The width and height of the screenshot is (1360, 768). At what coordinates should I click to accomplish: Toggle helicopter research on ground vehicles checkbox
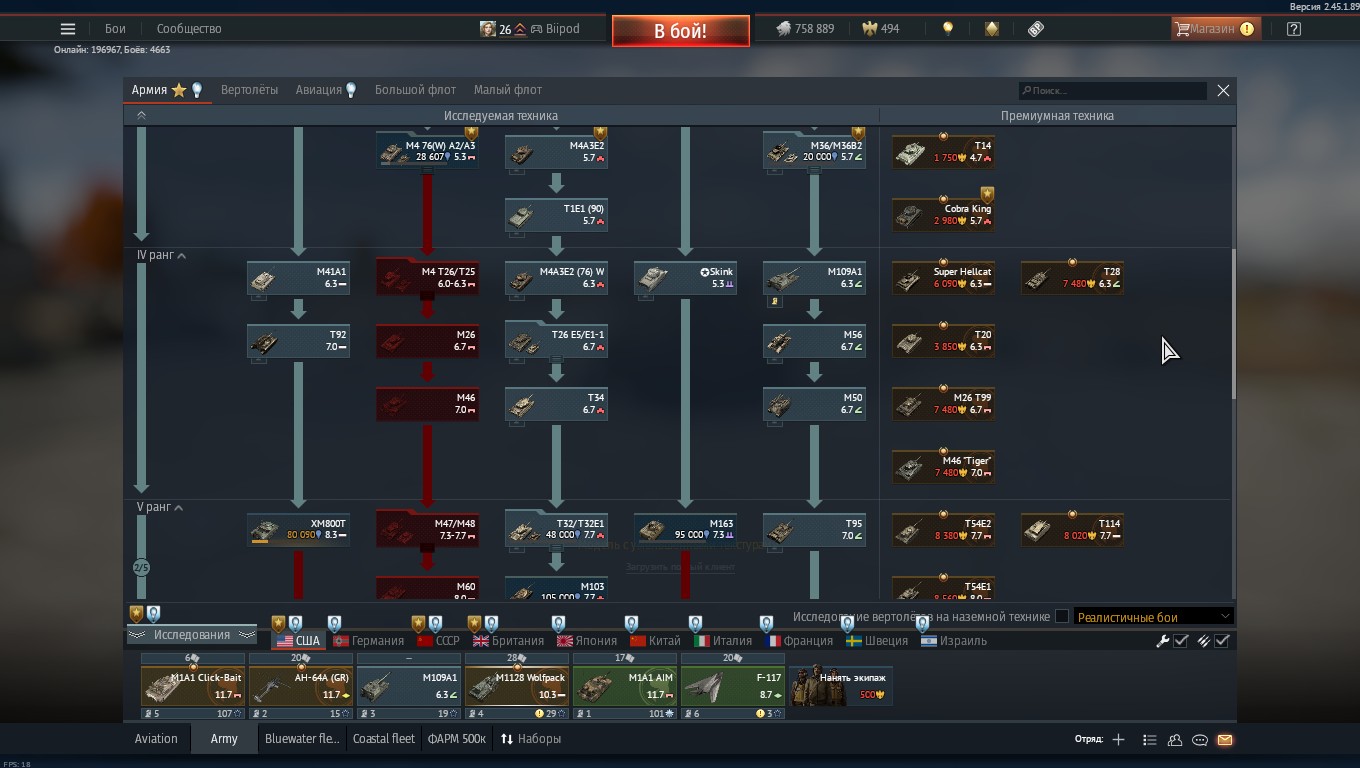click(1062, 617)
